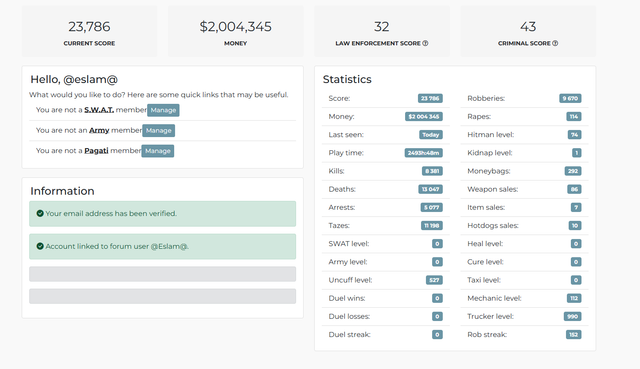640x369 pixels.
Task: Click the Statistics heading
Action: [x=347, y=79]
